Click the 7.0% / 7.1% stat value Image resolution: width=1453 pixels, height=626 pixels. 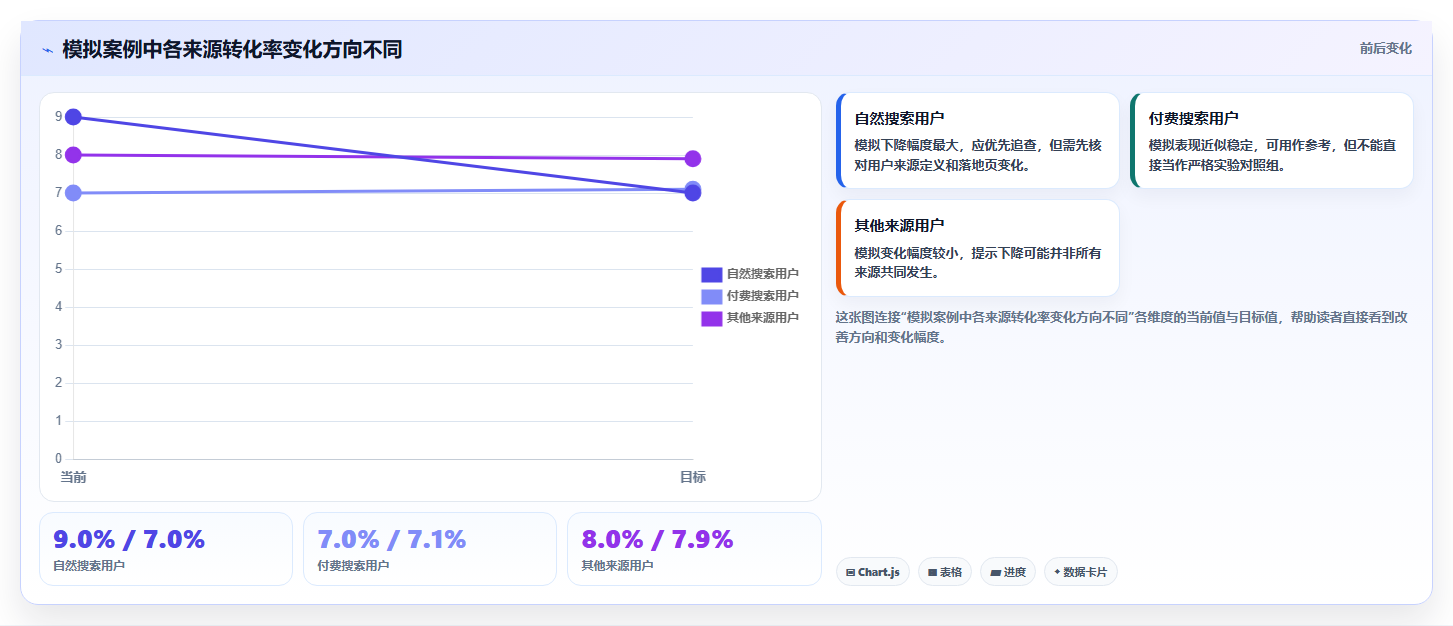tap(392, 540)
